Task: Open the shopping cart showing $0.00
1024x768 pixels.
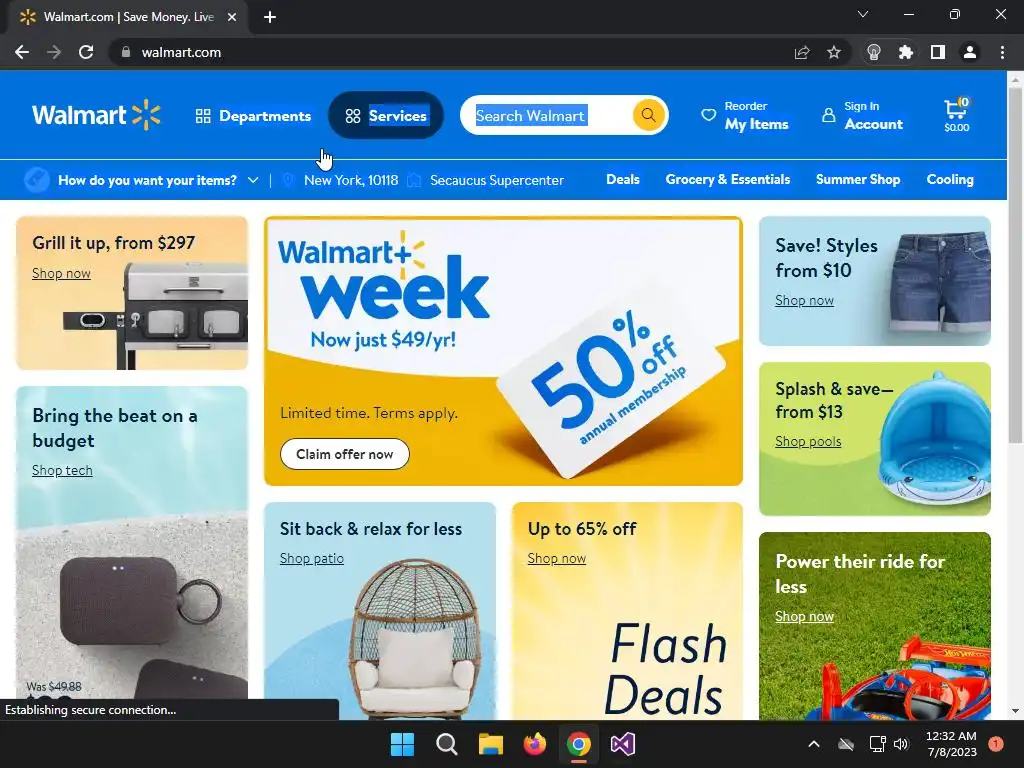Action: pos(957,115)
